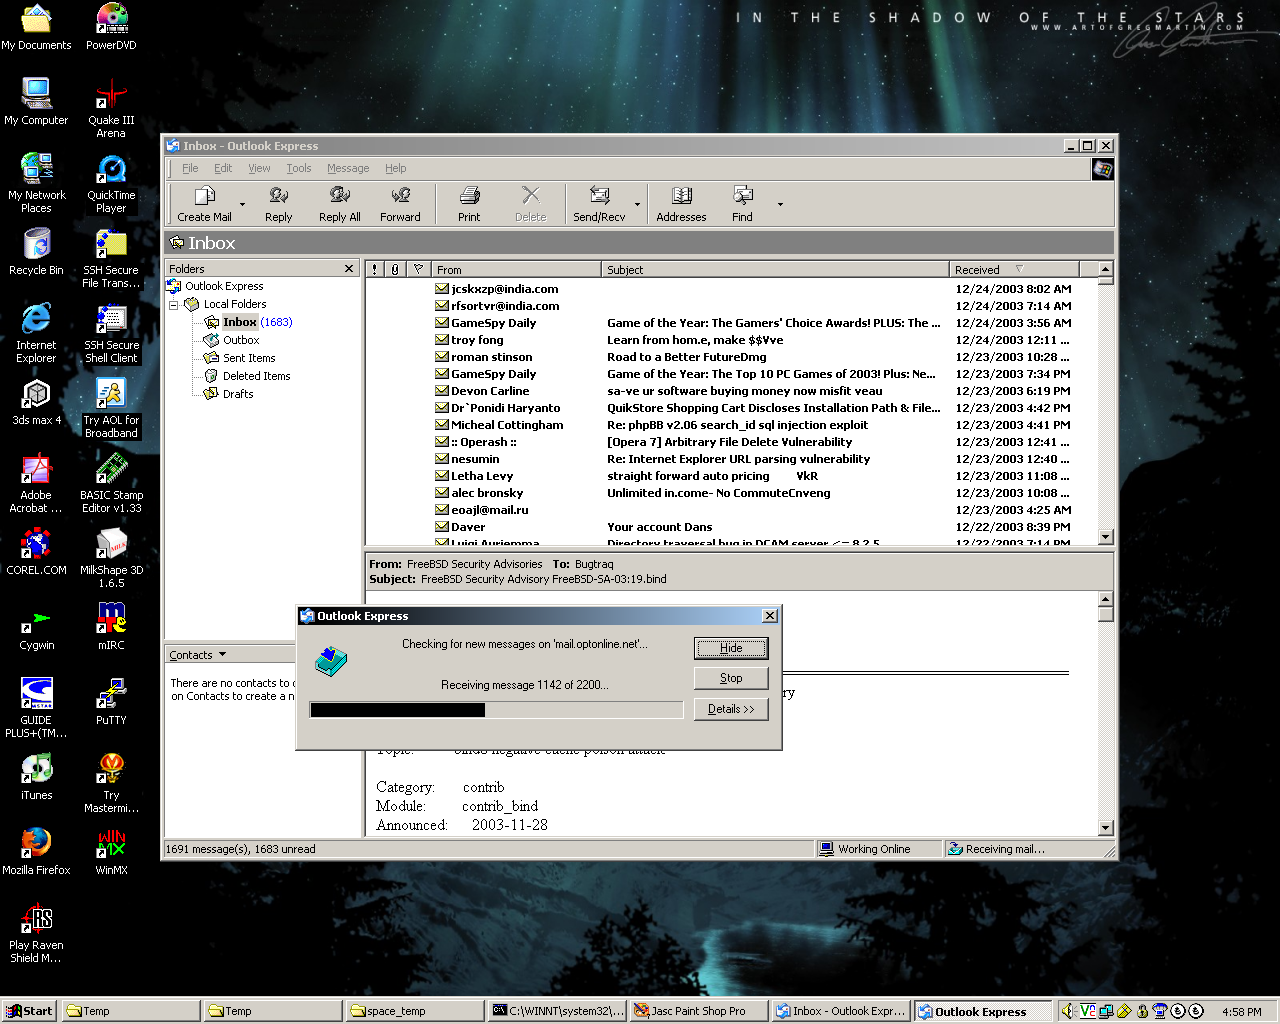
Task: Open the File menu
Action: click(190, 168)
